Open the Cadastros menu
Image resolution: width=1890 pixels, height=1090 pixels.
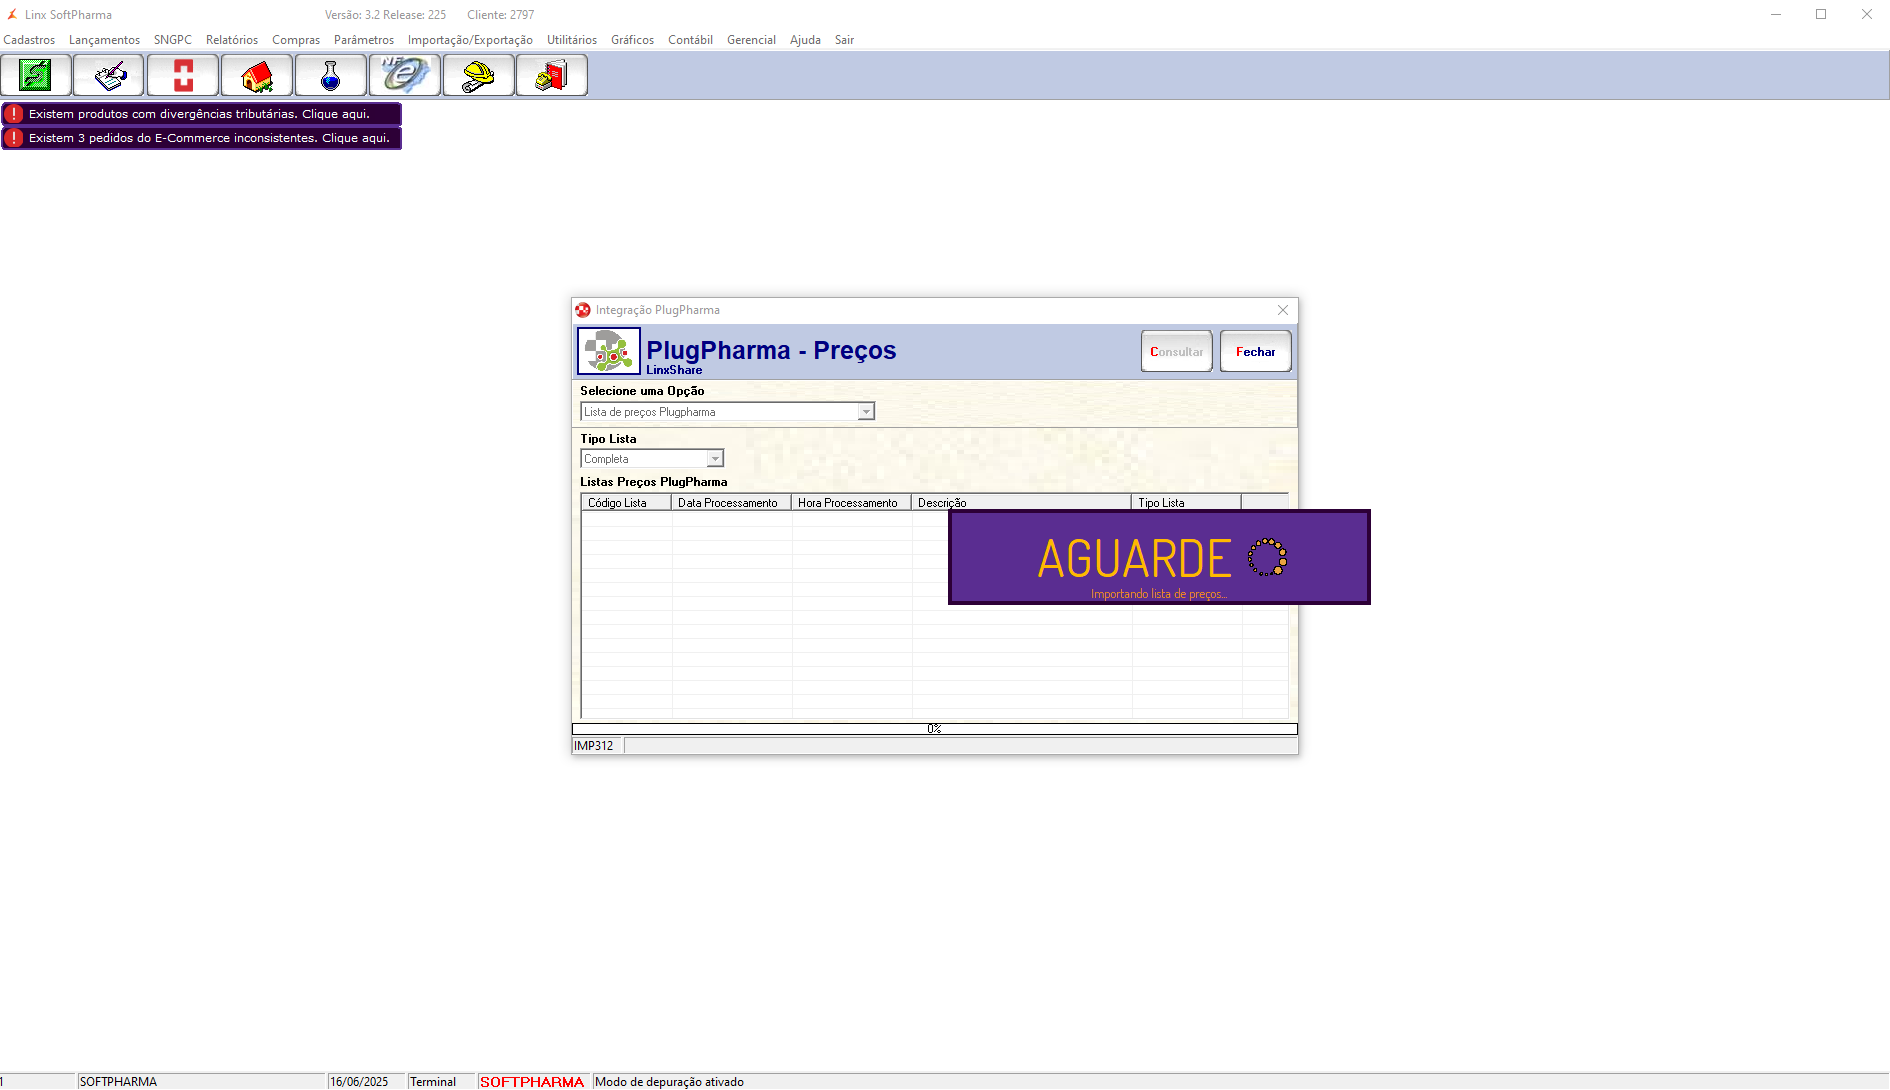click(x=29, y=40)
